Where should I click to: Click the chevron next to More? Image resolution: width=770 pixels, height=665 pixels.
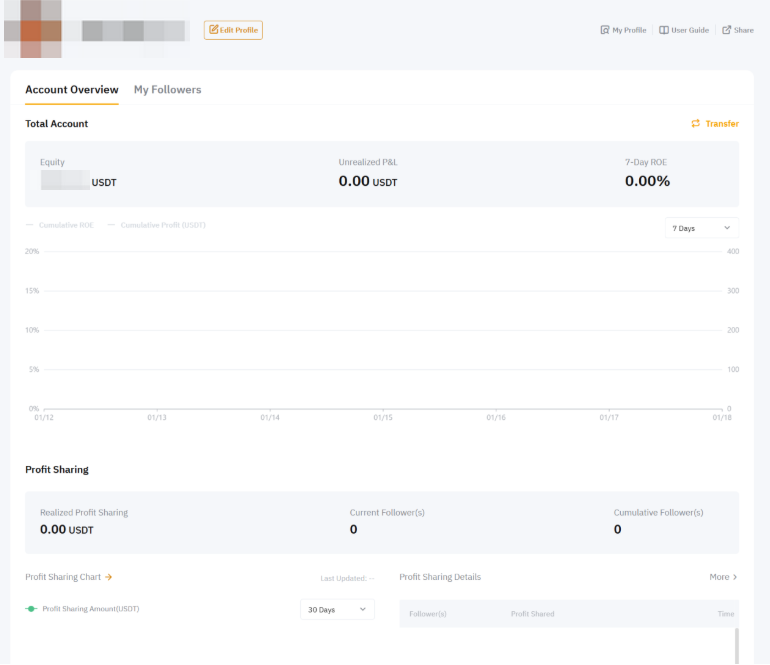click(735, 577)
